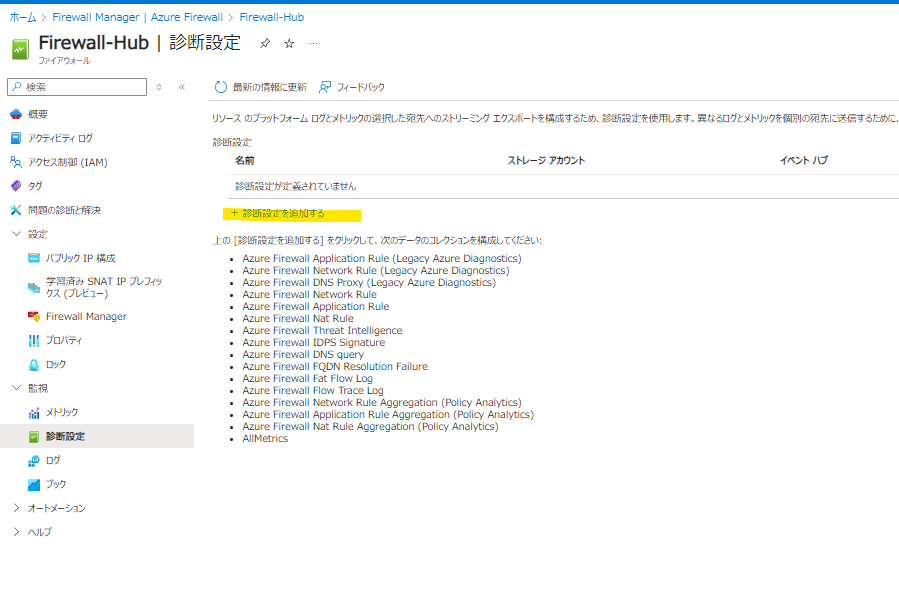Open the more options ellipsis in header
This screenshot has width=899, height=591.
(x=313, y=44)
